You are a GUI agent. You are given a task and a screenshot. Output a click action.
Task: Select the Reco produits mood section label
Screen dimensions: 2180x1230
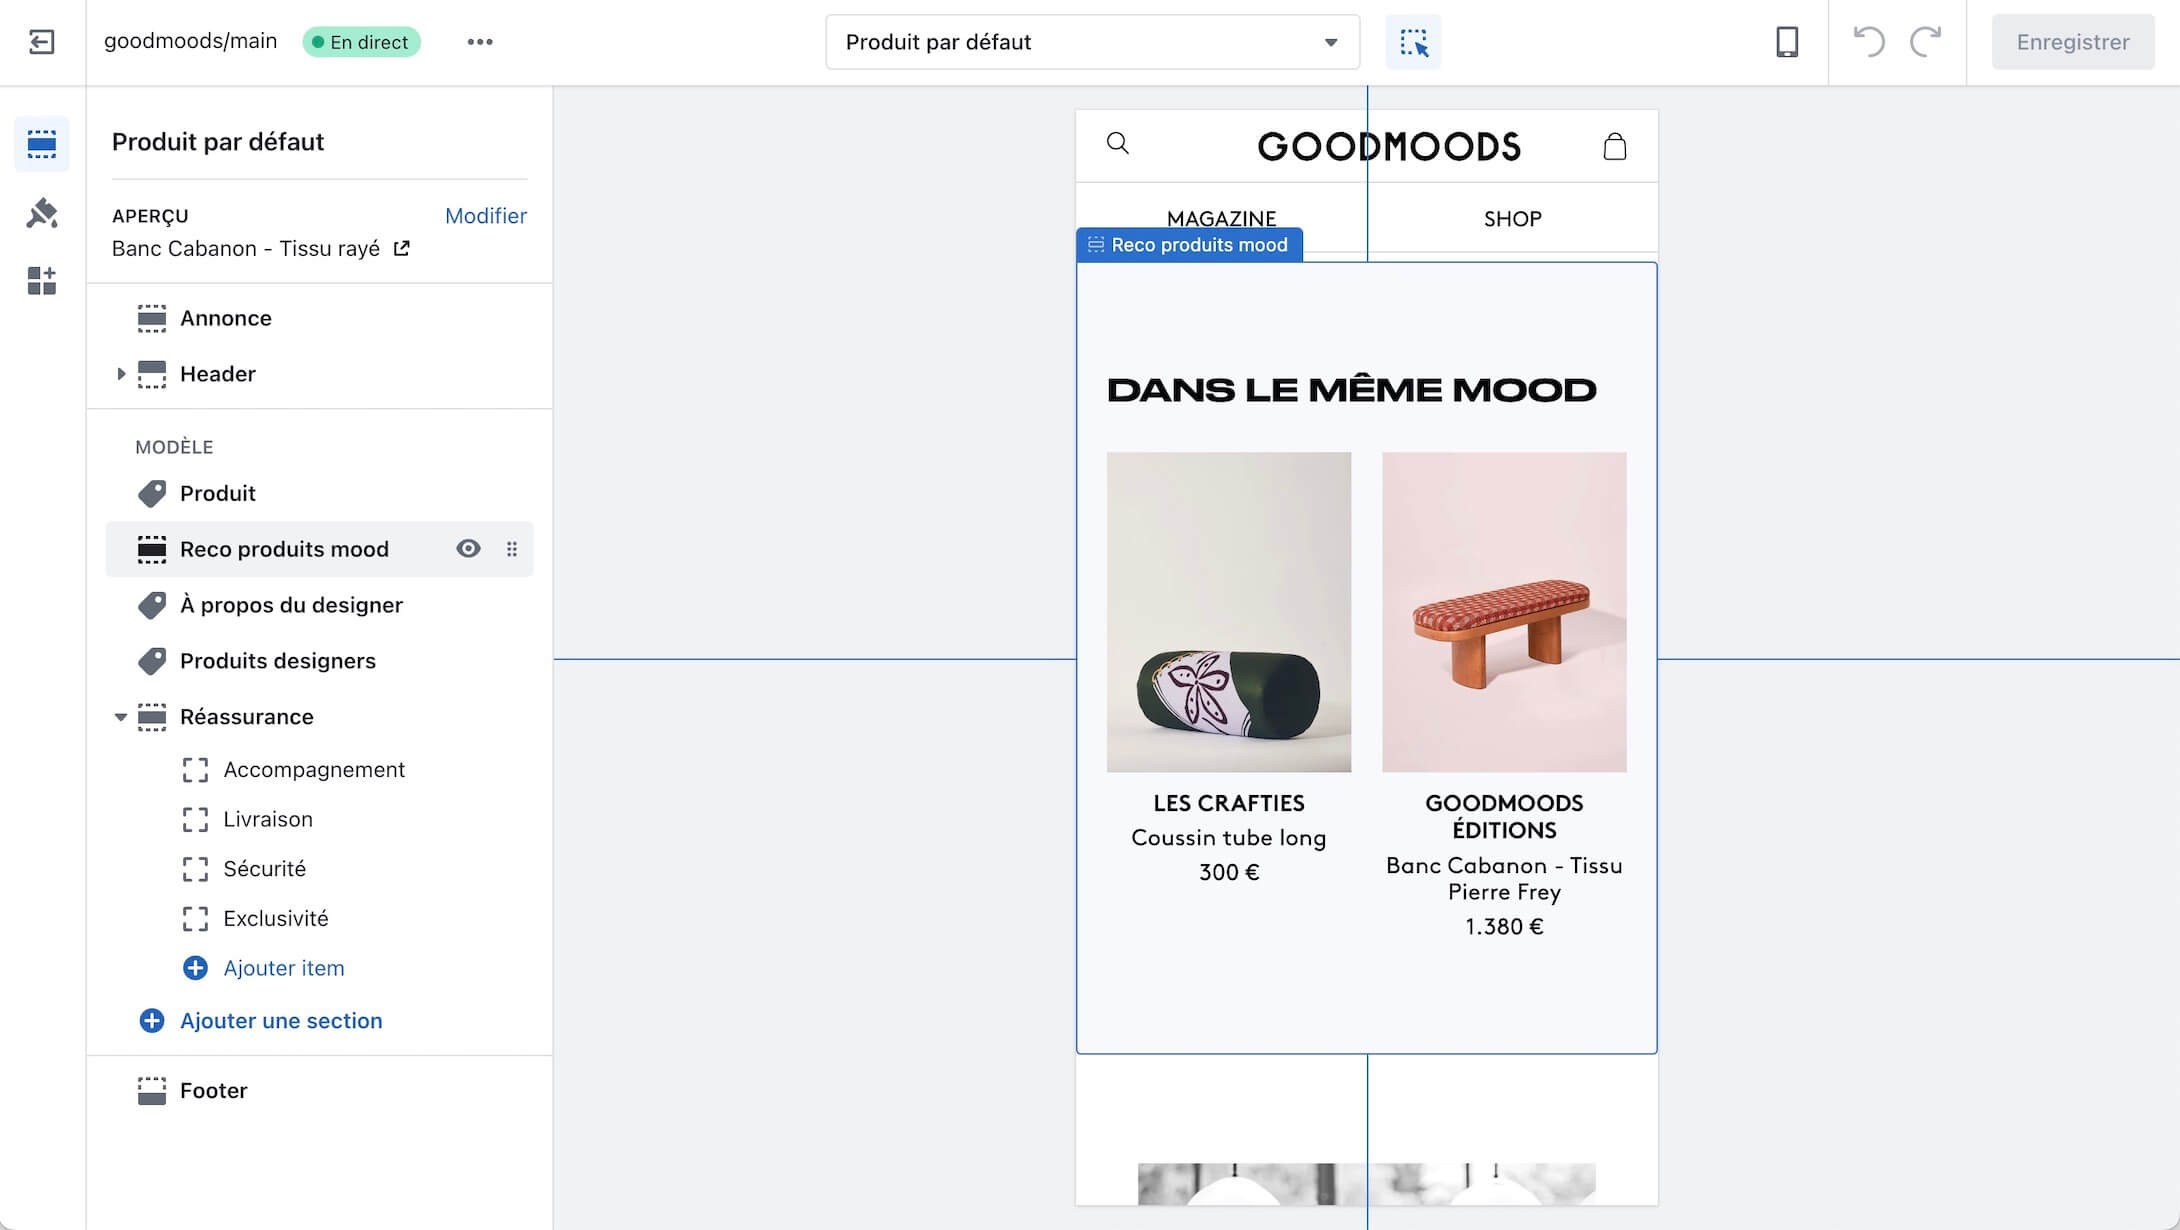[x=284, y=549]
